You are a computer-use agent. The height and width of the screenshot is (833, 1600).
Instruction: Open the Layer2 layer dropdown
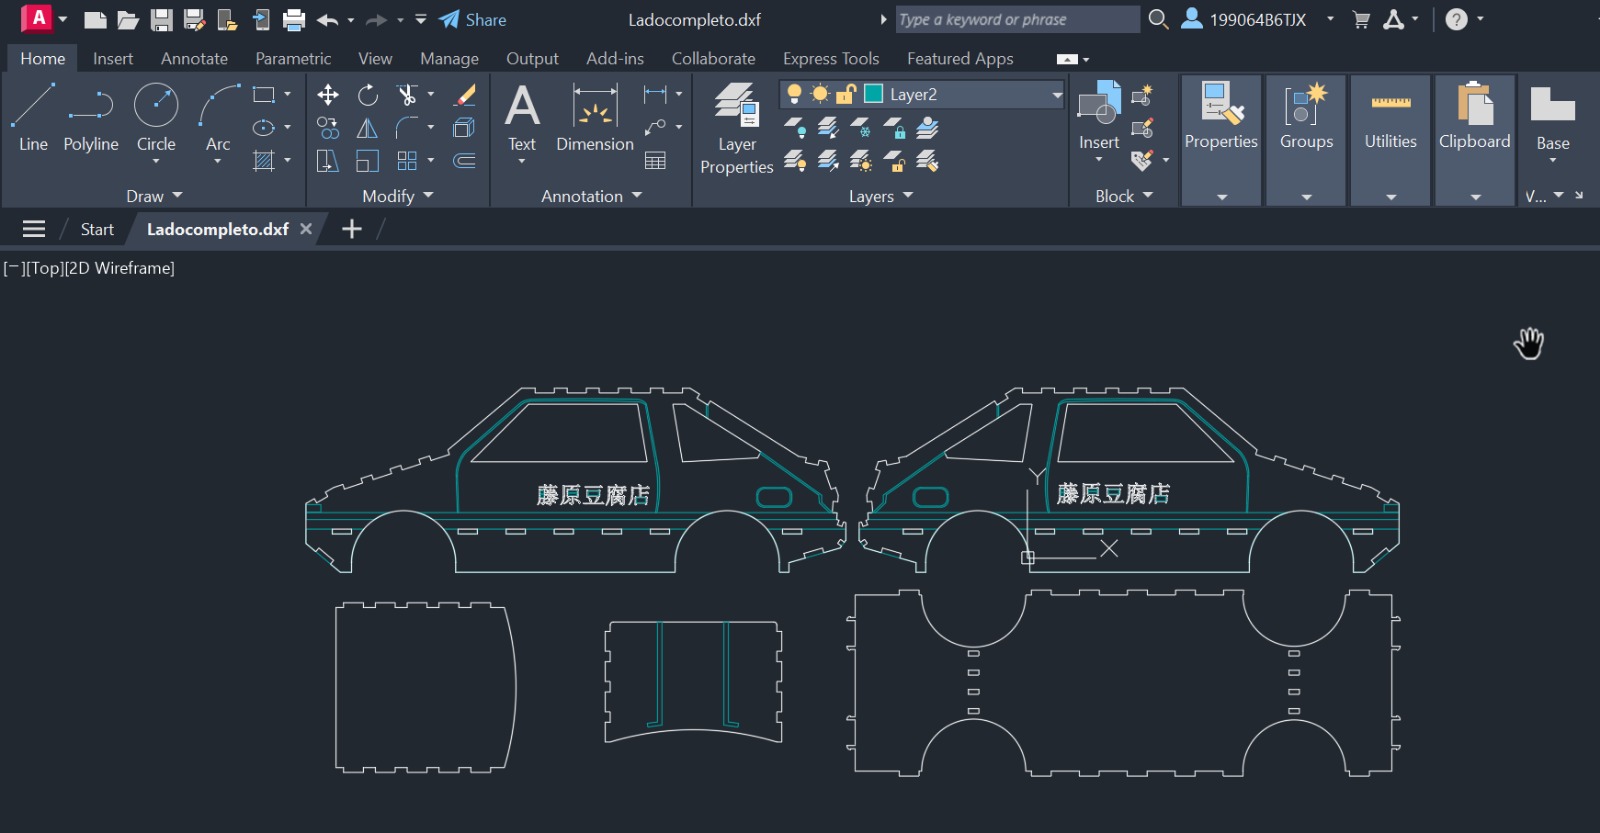tap(1057, 95)
